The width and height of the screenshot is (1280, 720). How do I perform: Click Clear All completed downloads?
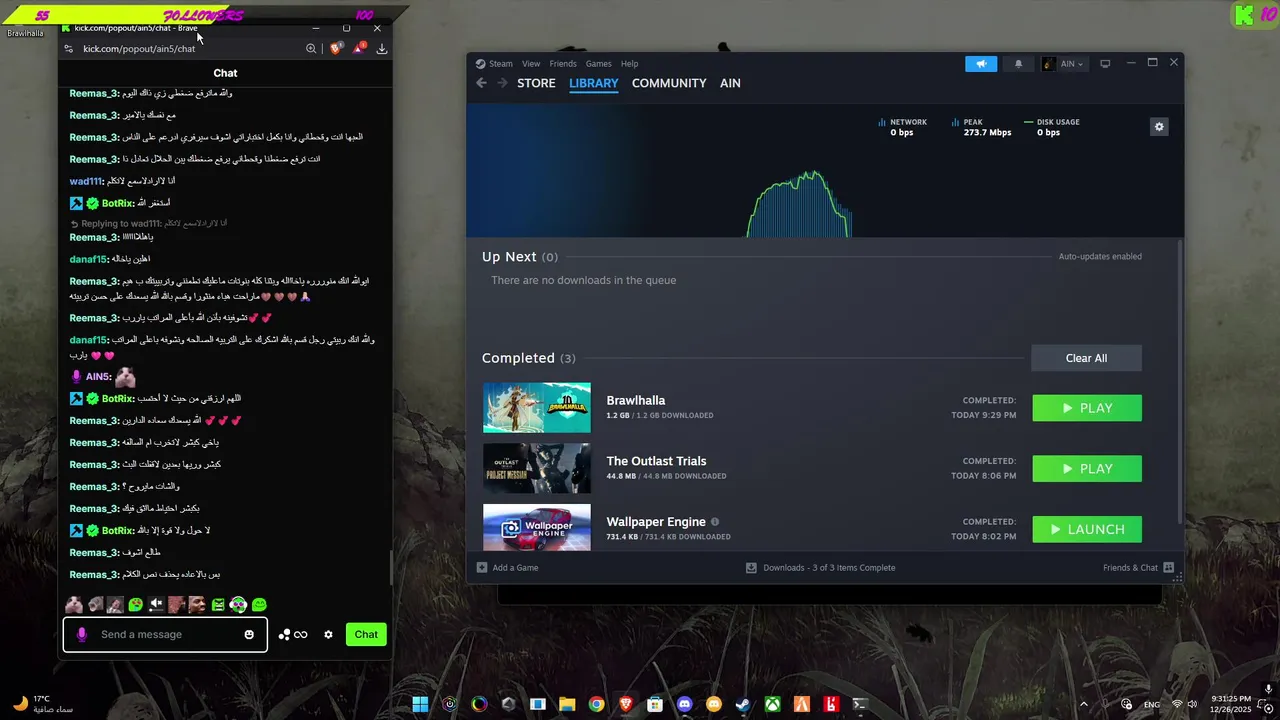(1086, 358)
